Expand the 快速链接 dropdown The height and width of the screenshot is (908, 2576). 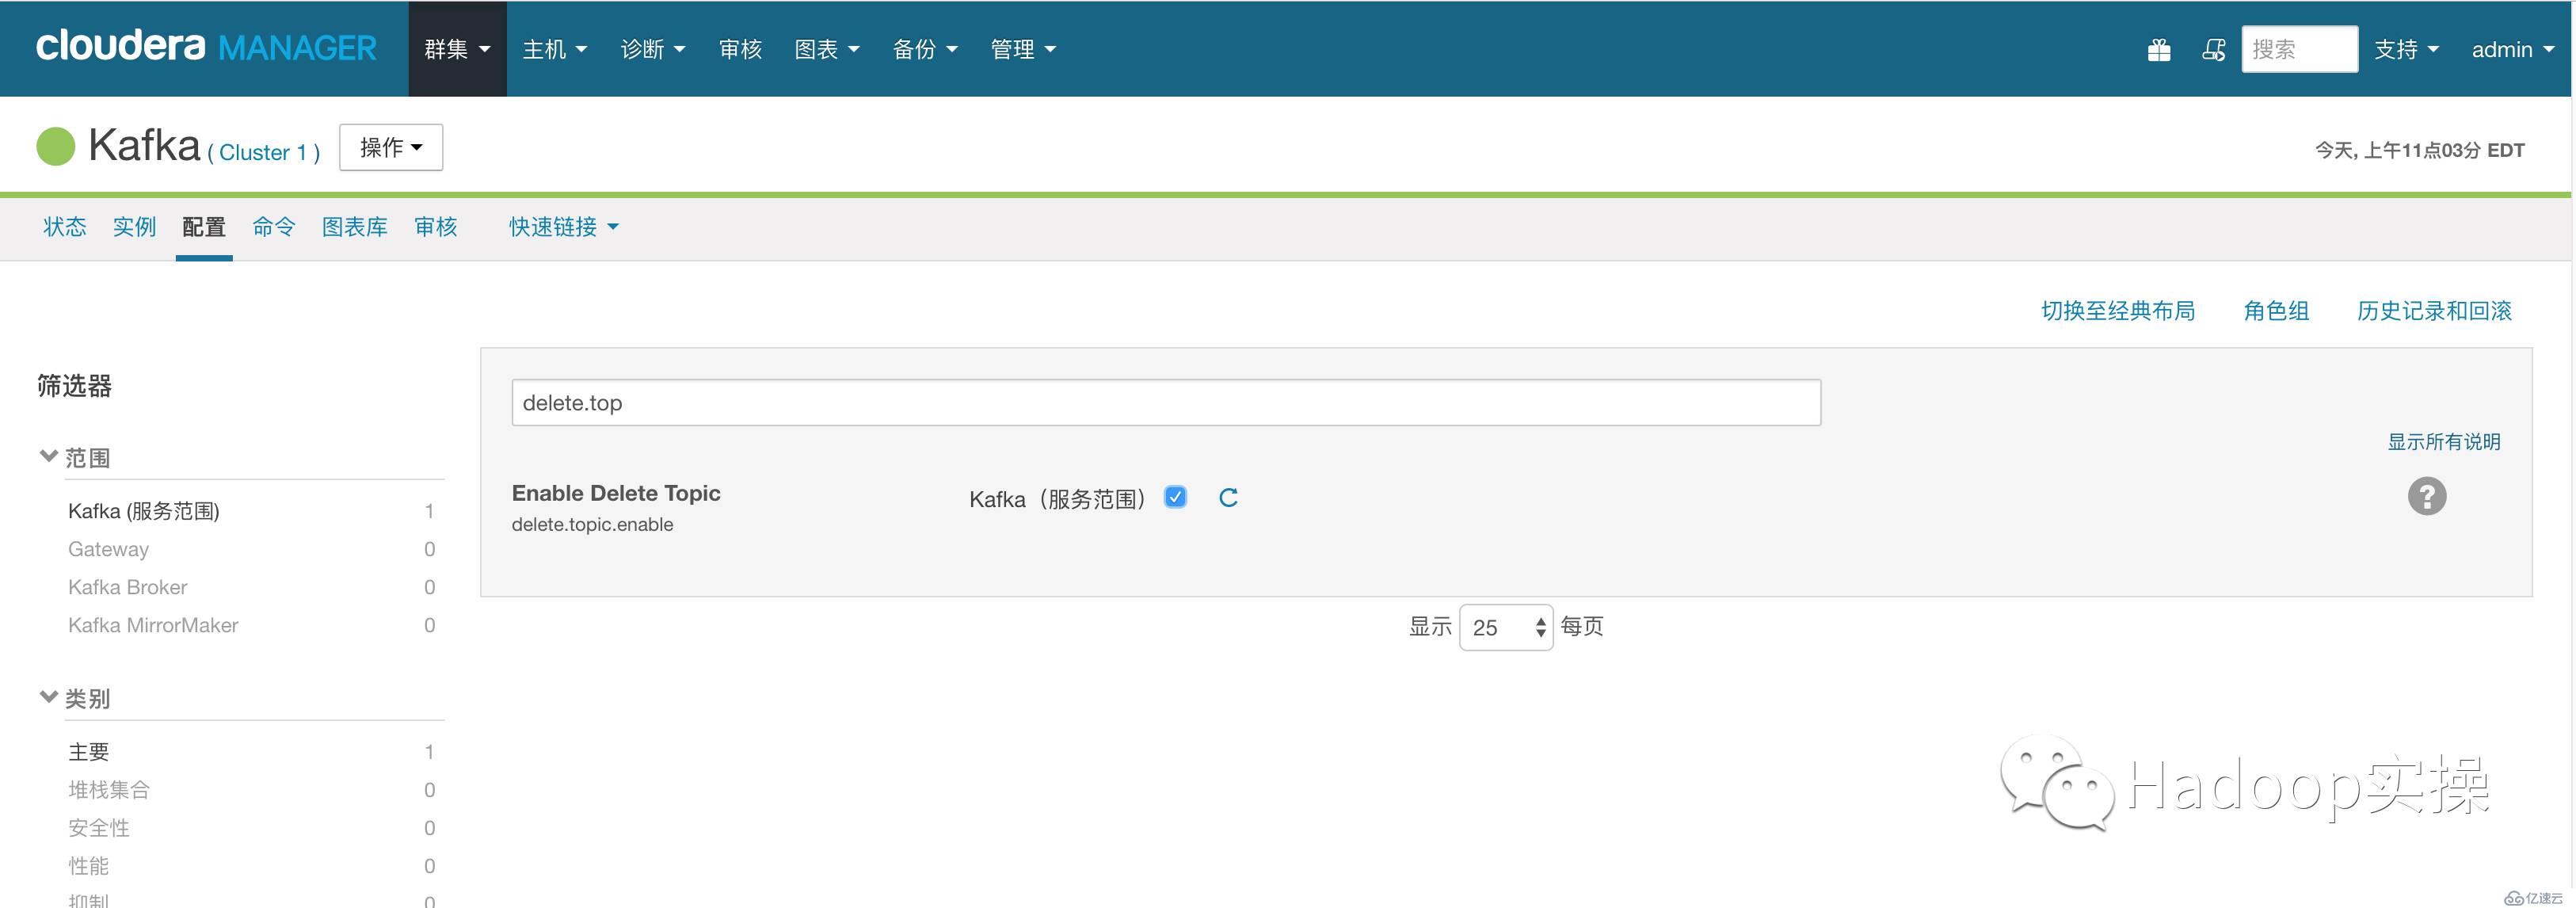coord(564,227)
